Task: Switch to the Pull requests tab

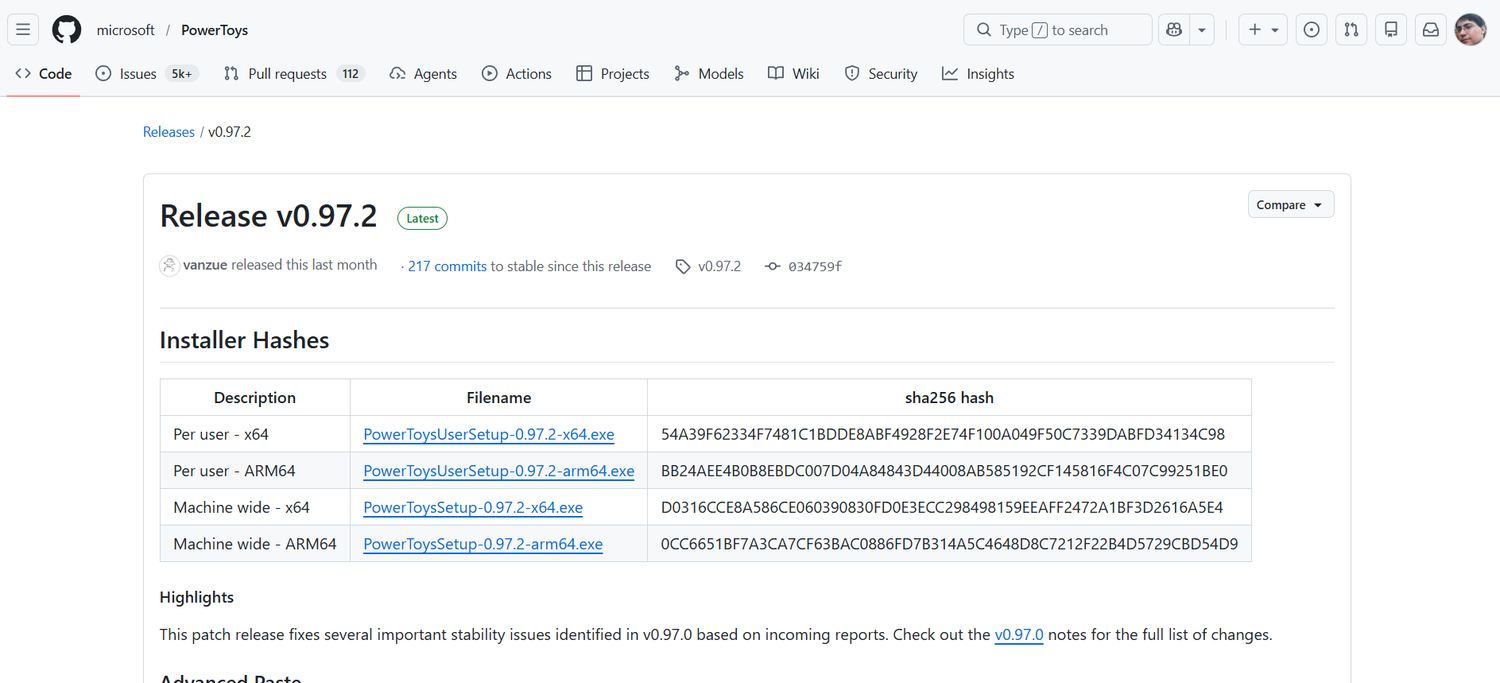Action: 294,74
